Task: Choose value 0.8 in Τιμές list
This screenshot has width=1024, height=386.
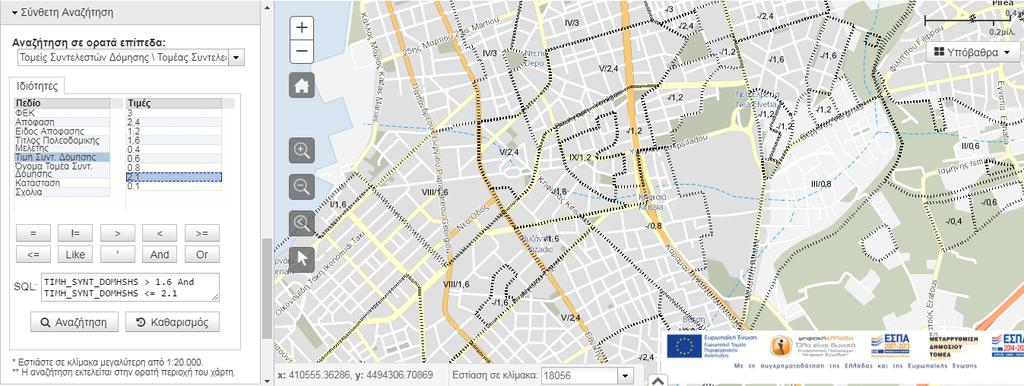Action: (x=173, y=167)
